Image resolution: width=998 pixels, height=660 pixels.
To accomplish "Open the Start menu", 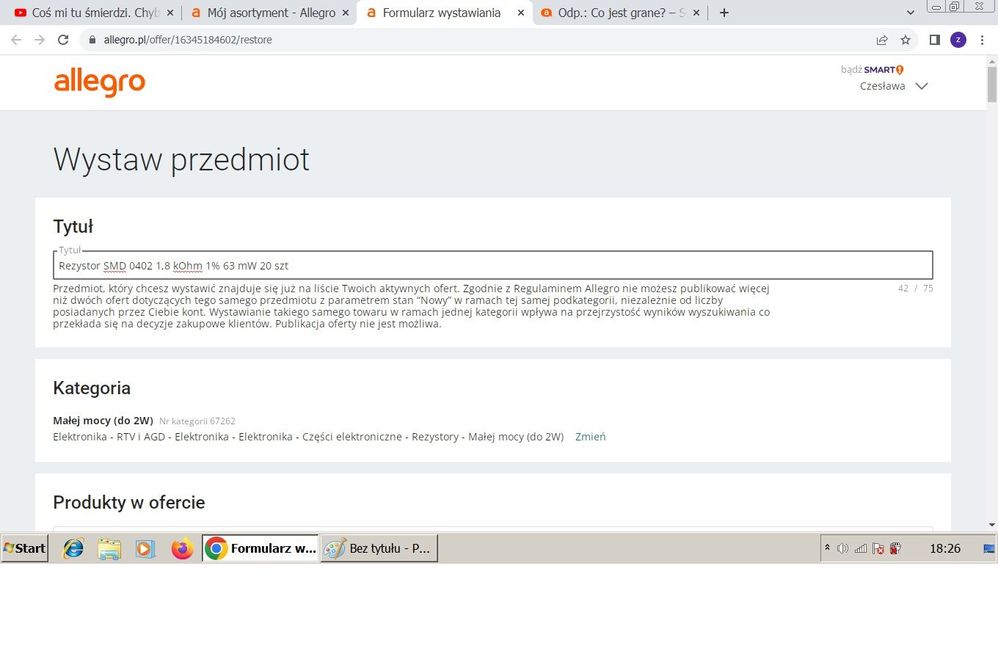I will coord(25,548).
